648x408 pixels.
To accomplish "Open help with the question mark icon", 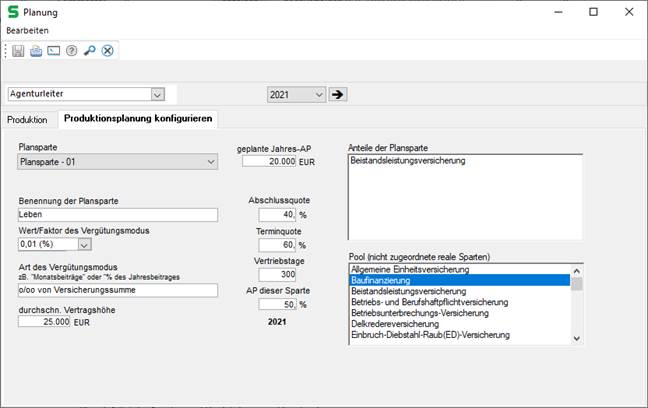I will click(72, 50).
